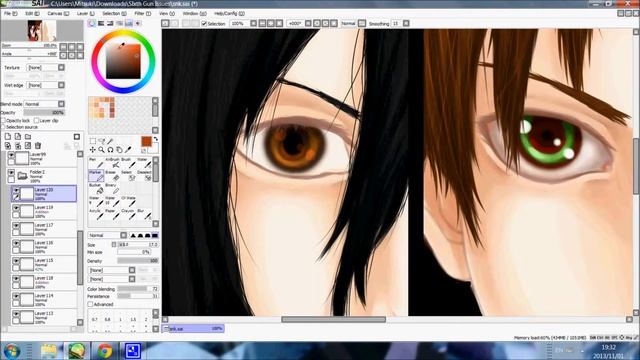Image resolution: width=640 pixels, height=360 pixels.
Task: Pick the lasso selection tool
Action: click(102, 141)
